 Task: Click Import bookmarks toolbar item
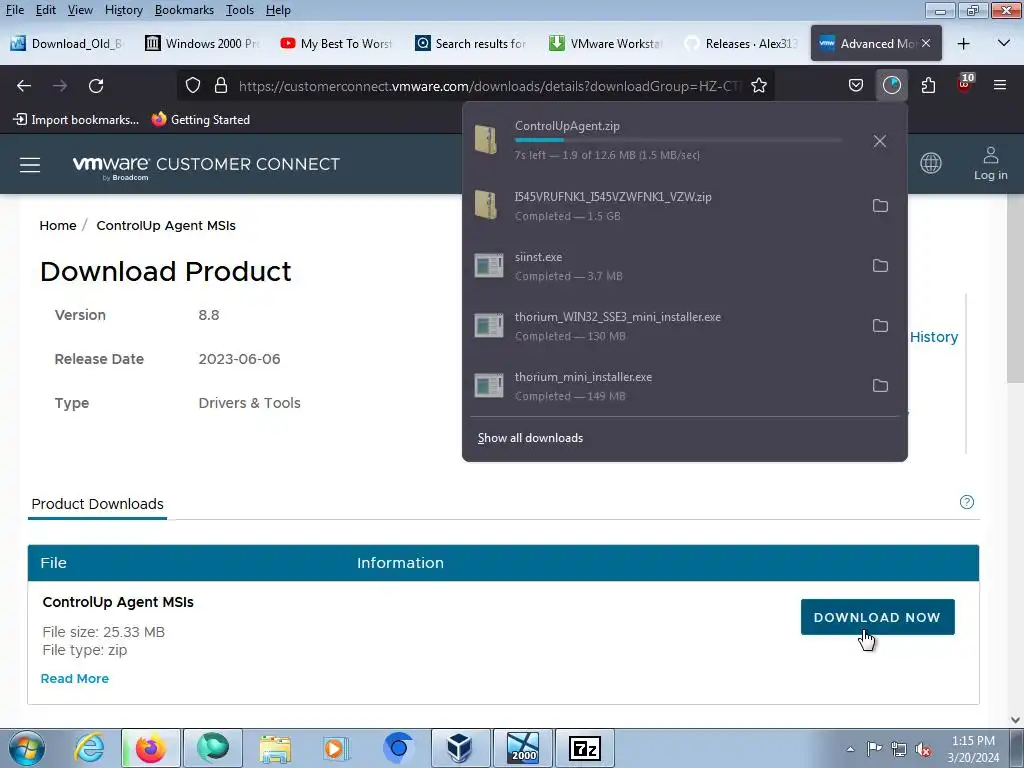click(76, 120)
